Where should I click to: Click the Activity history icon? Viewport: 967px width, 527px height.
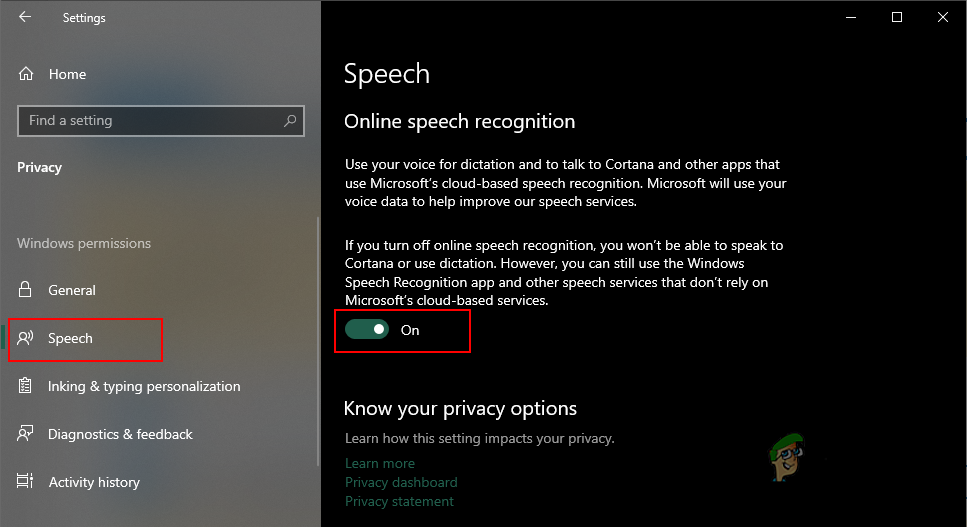coord(25,481)
